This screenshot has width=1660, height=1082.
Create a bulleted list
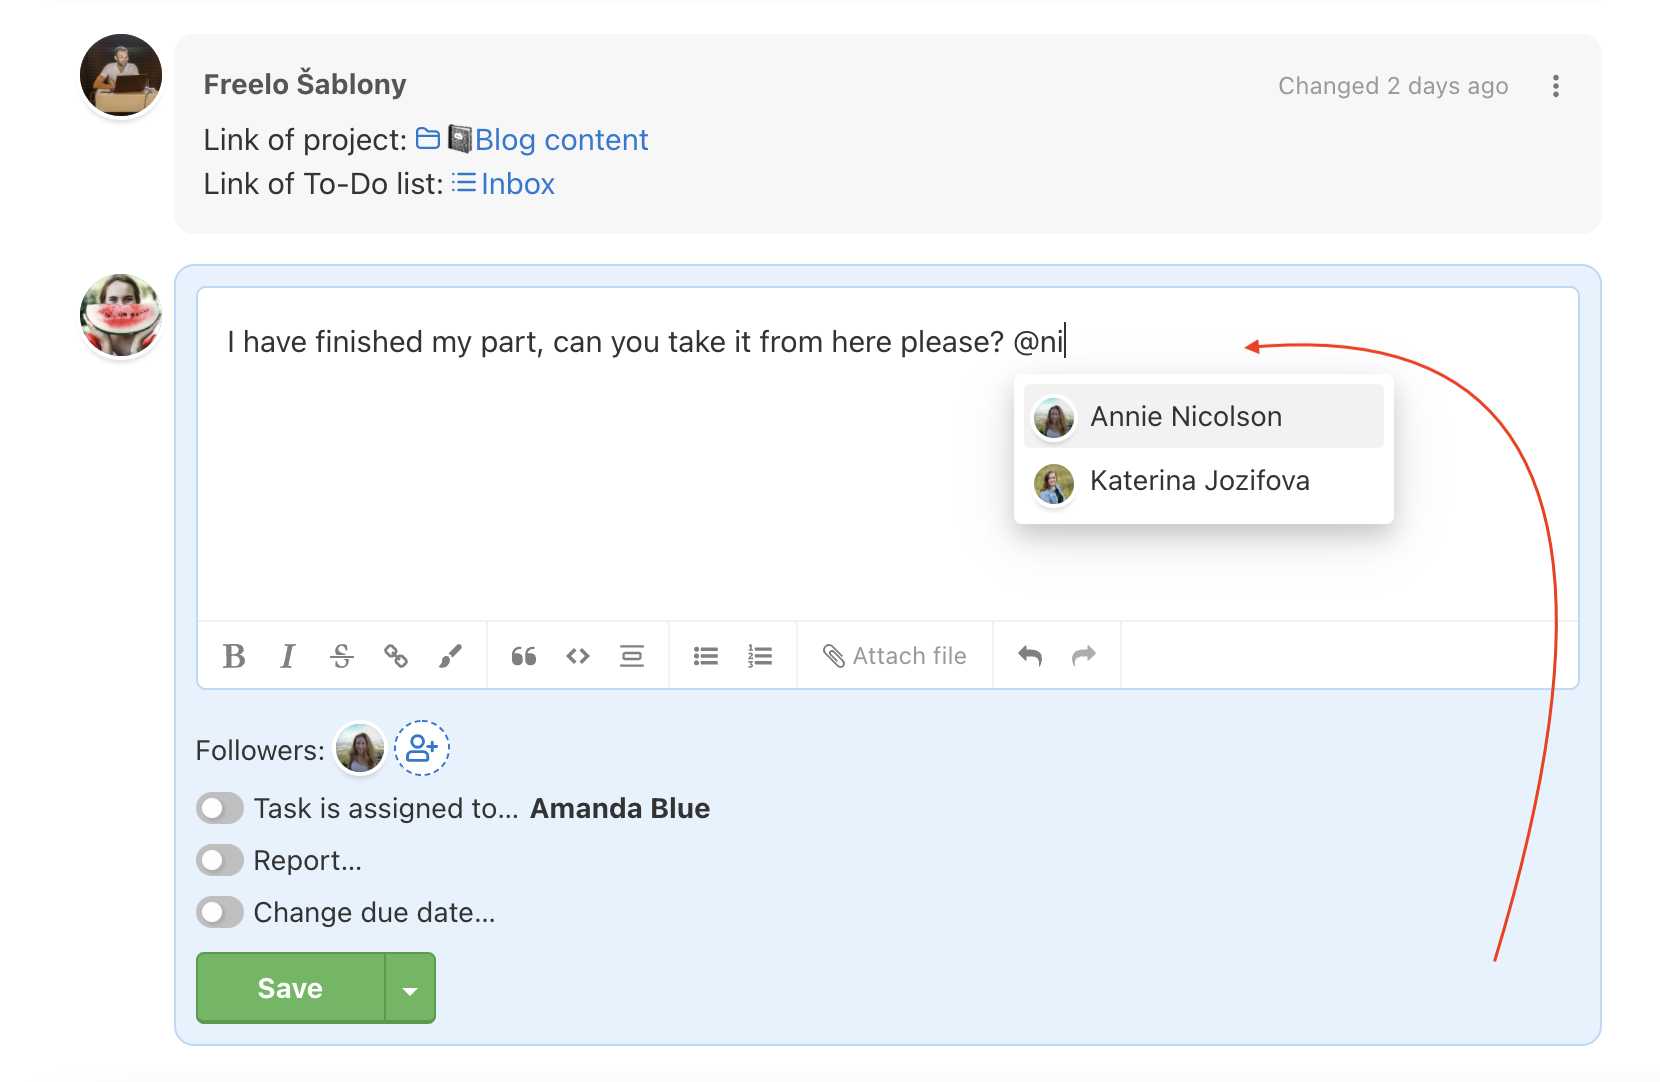click(706, 656)
